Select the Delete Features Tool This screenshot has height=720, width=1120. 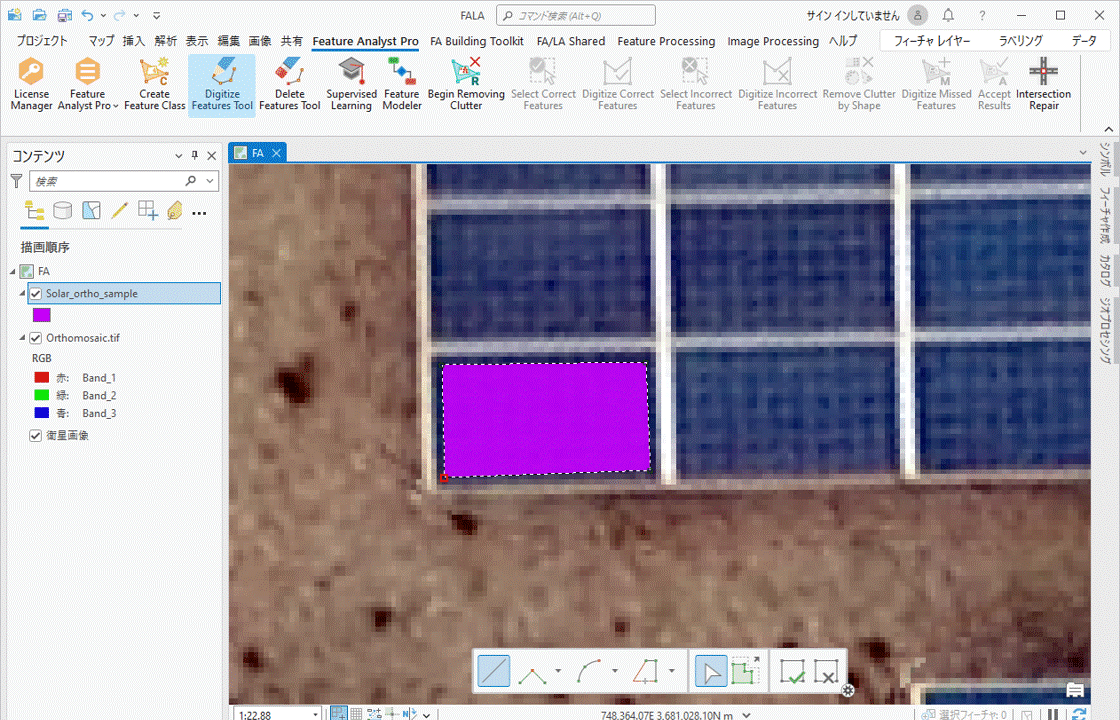click(x=289, y=84)
